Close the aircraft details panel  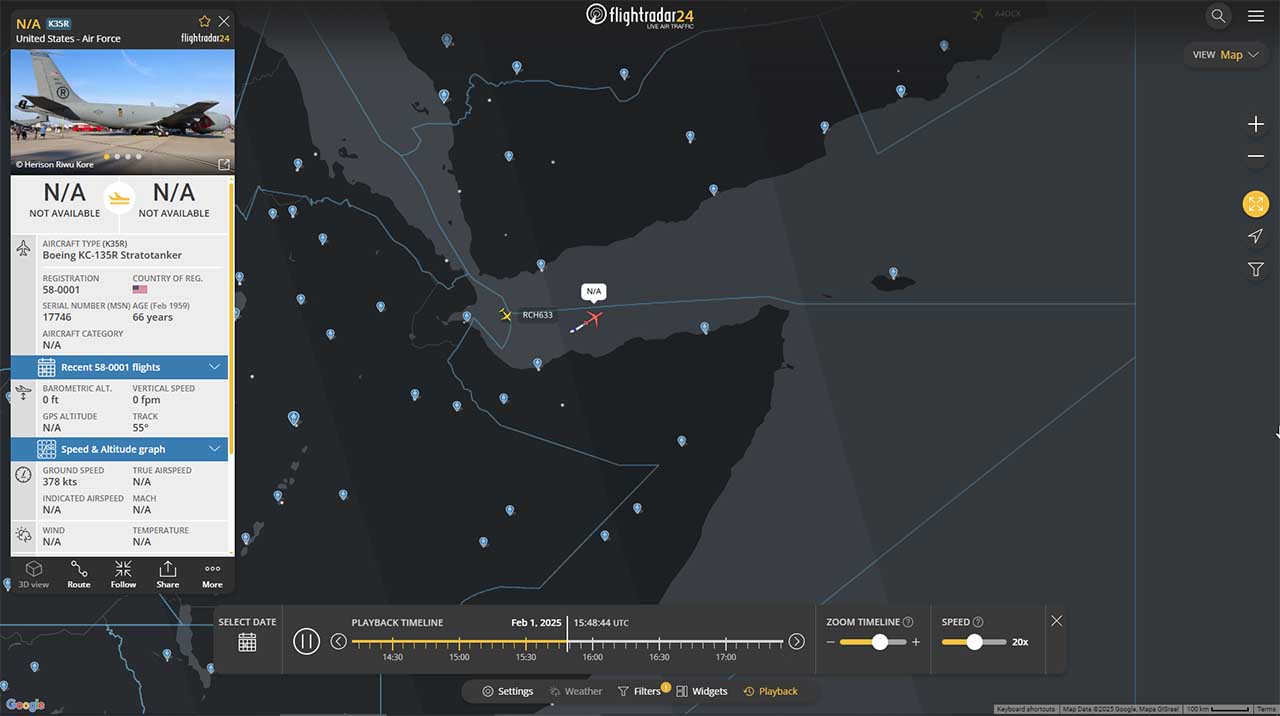point(224,21)
